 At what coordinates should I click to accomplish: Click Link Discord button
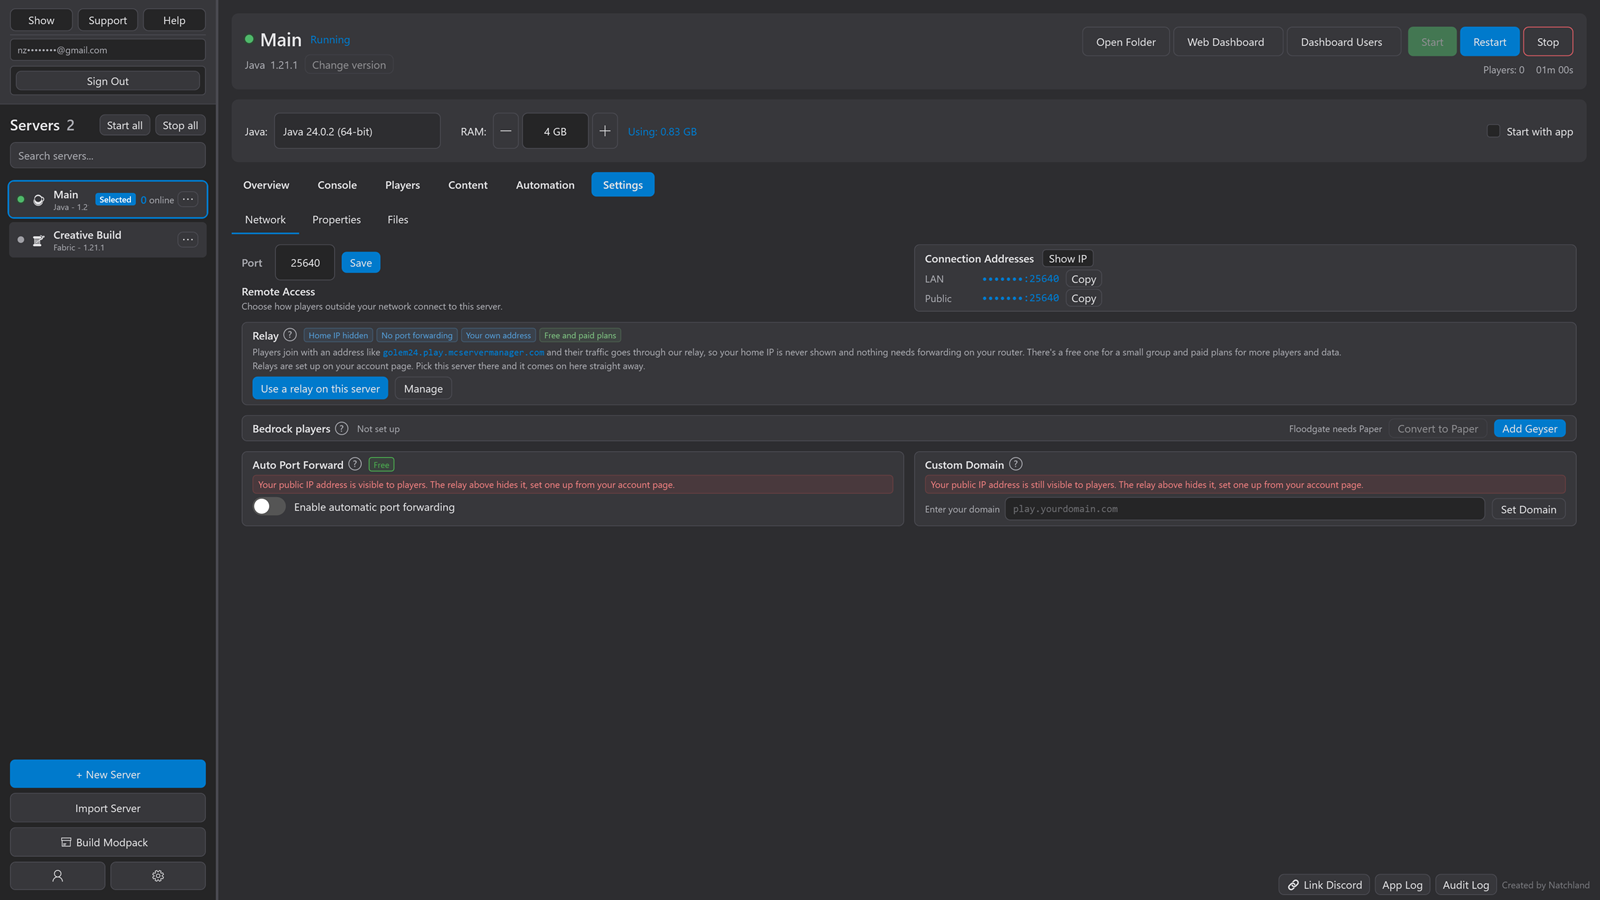[1324, 885]
